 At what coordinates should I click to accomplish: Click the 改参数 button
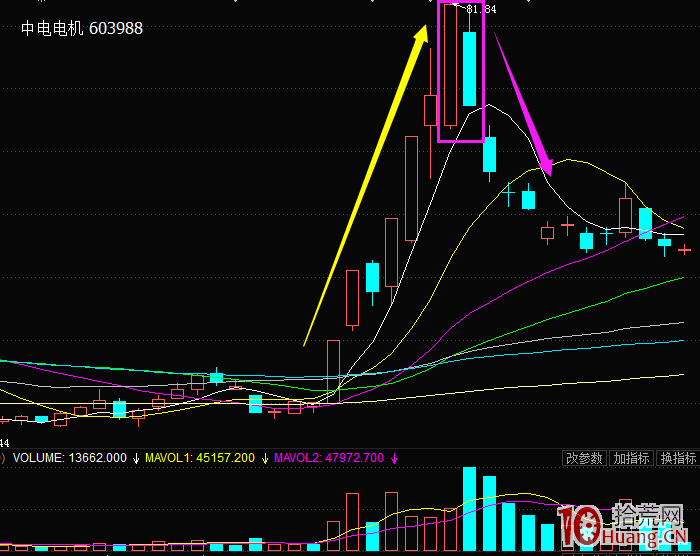585,458
